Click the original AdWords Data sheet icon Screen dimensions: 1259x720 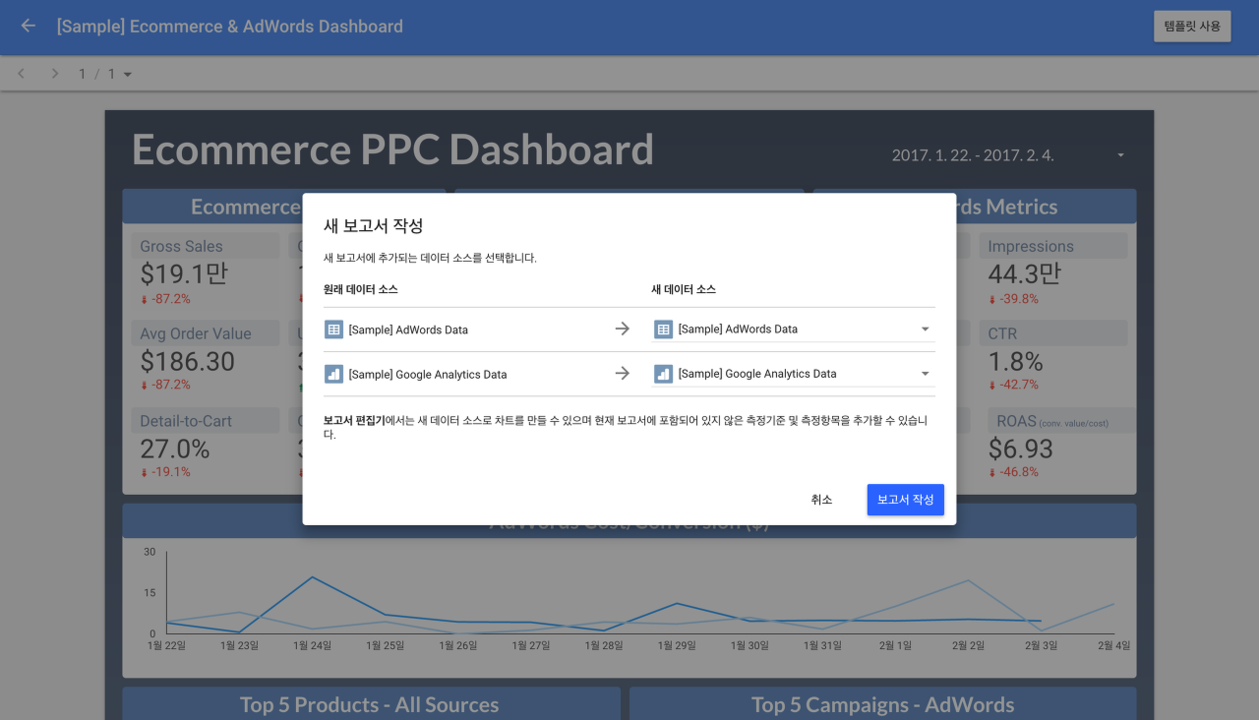pyautogui.click(x=334, y=329)
